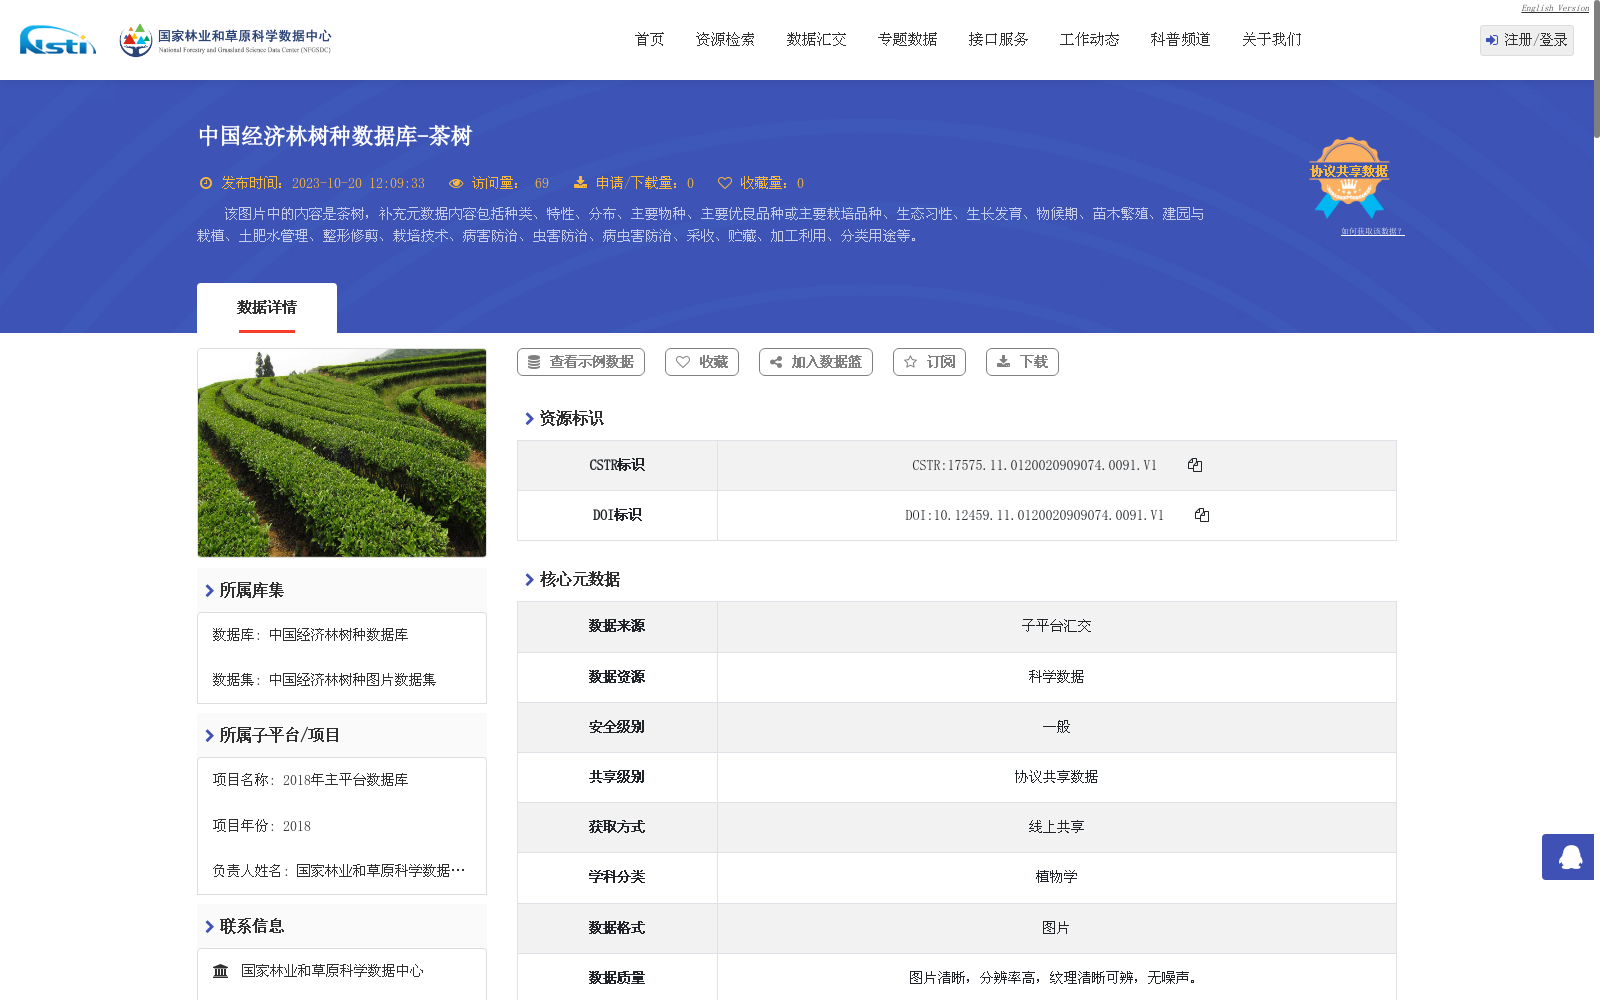This screenshot has height=1000, width=1600.
Task: Click the 植物学 value cell
Action: (1057, 877)
